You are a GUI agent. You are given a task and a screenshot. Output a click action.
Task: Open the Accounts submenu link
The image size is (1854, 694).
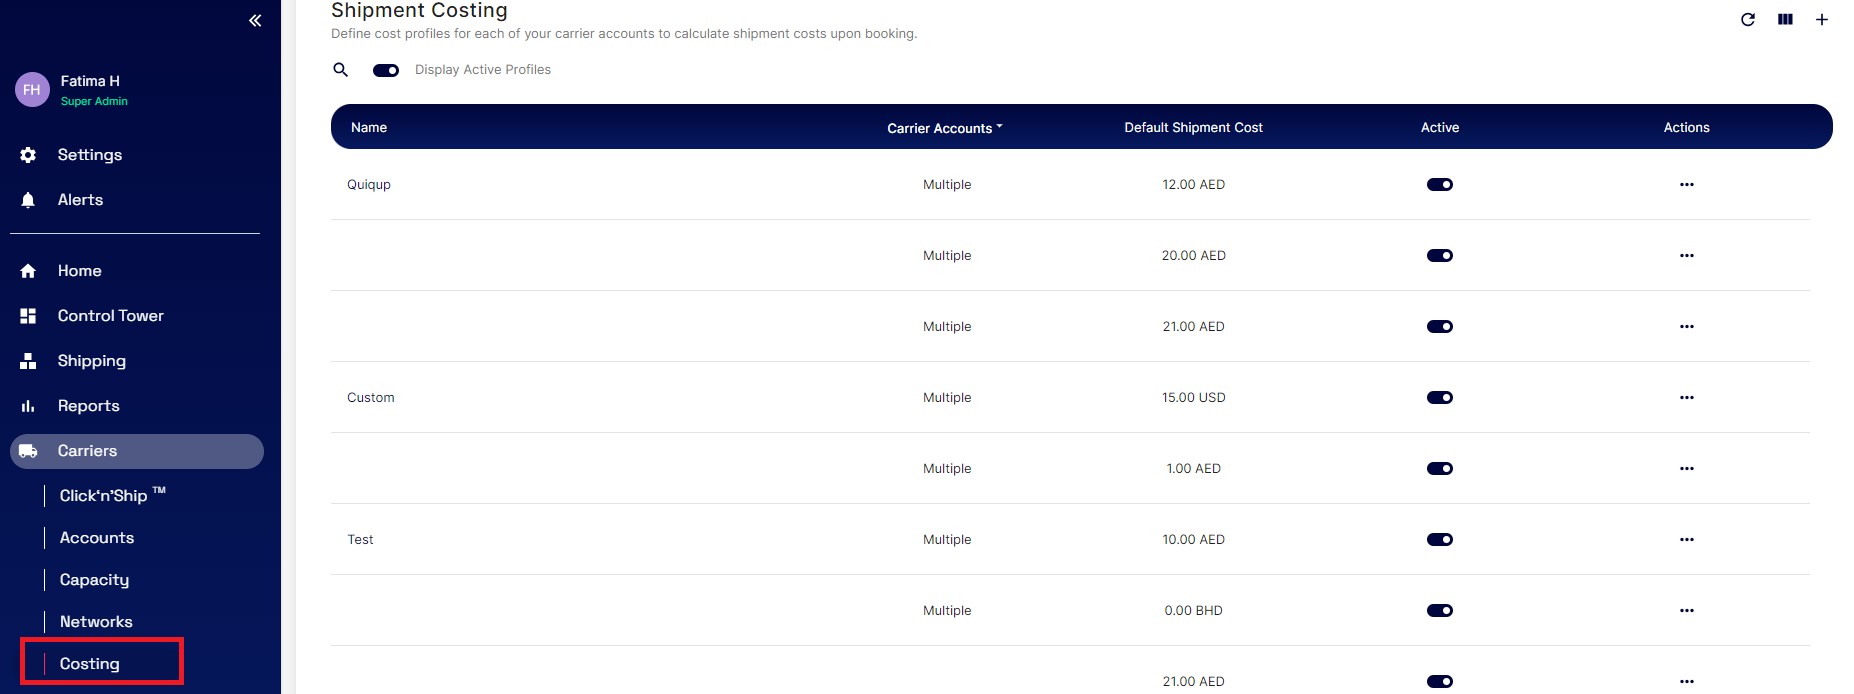tap(97, 538)
